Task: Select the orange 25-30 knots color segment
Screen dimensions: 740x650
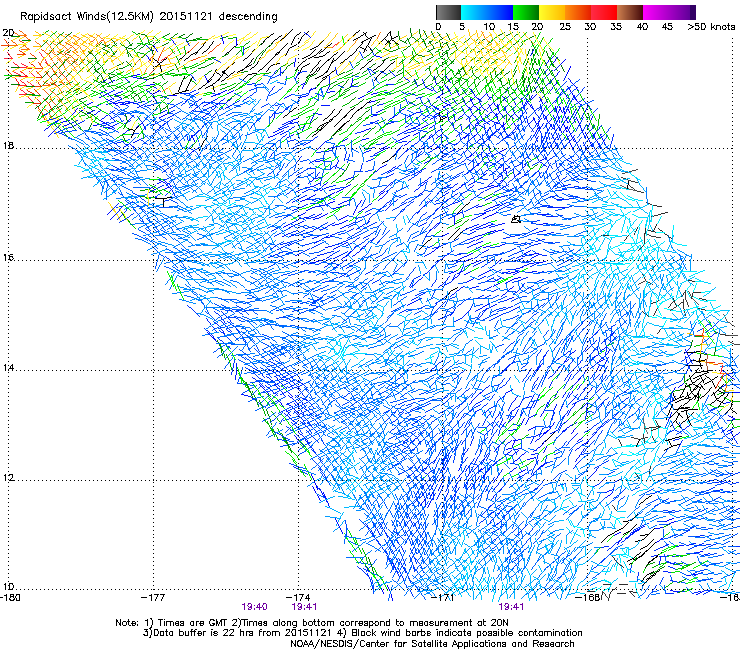Action: click(x=578, y=12)
